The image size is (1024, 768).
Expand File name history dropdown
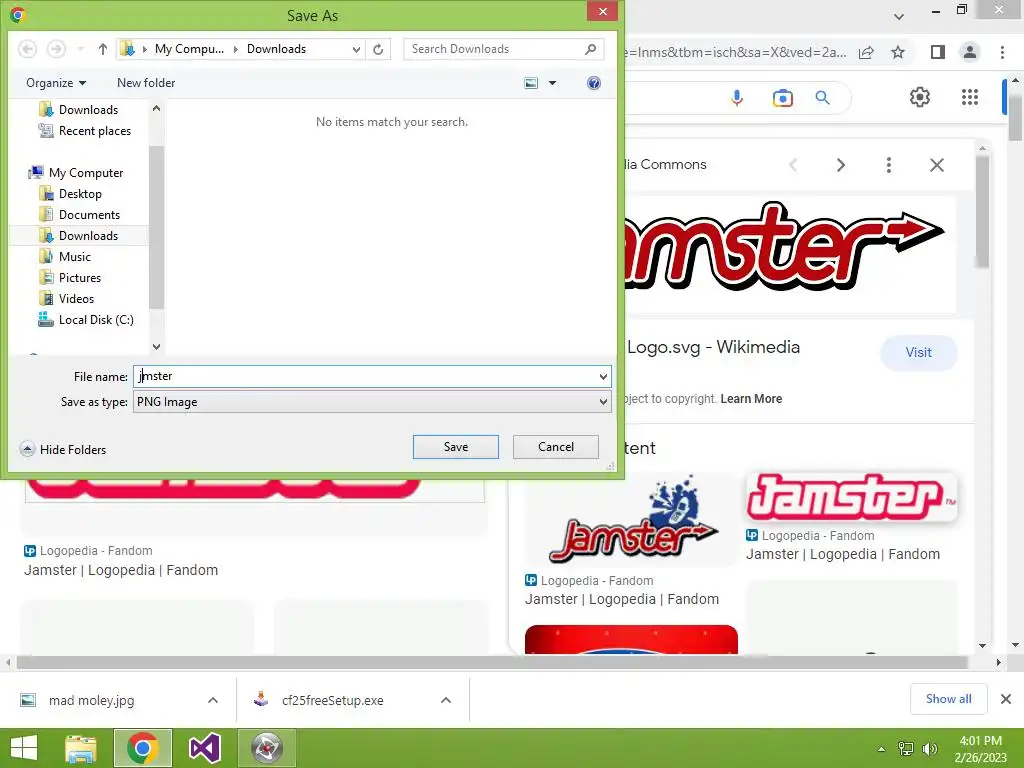click(603, 376)
